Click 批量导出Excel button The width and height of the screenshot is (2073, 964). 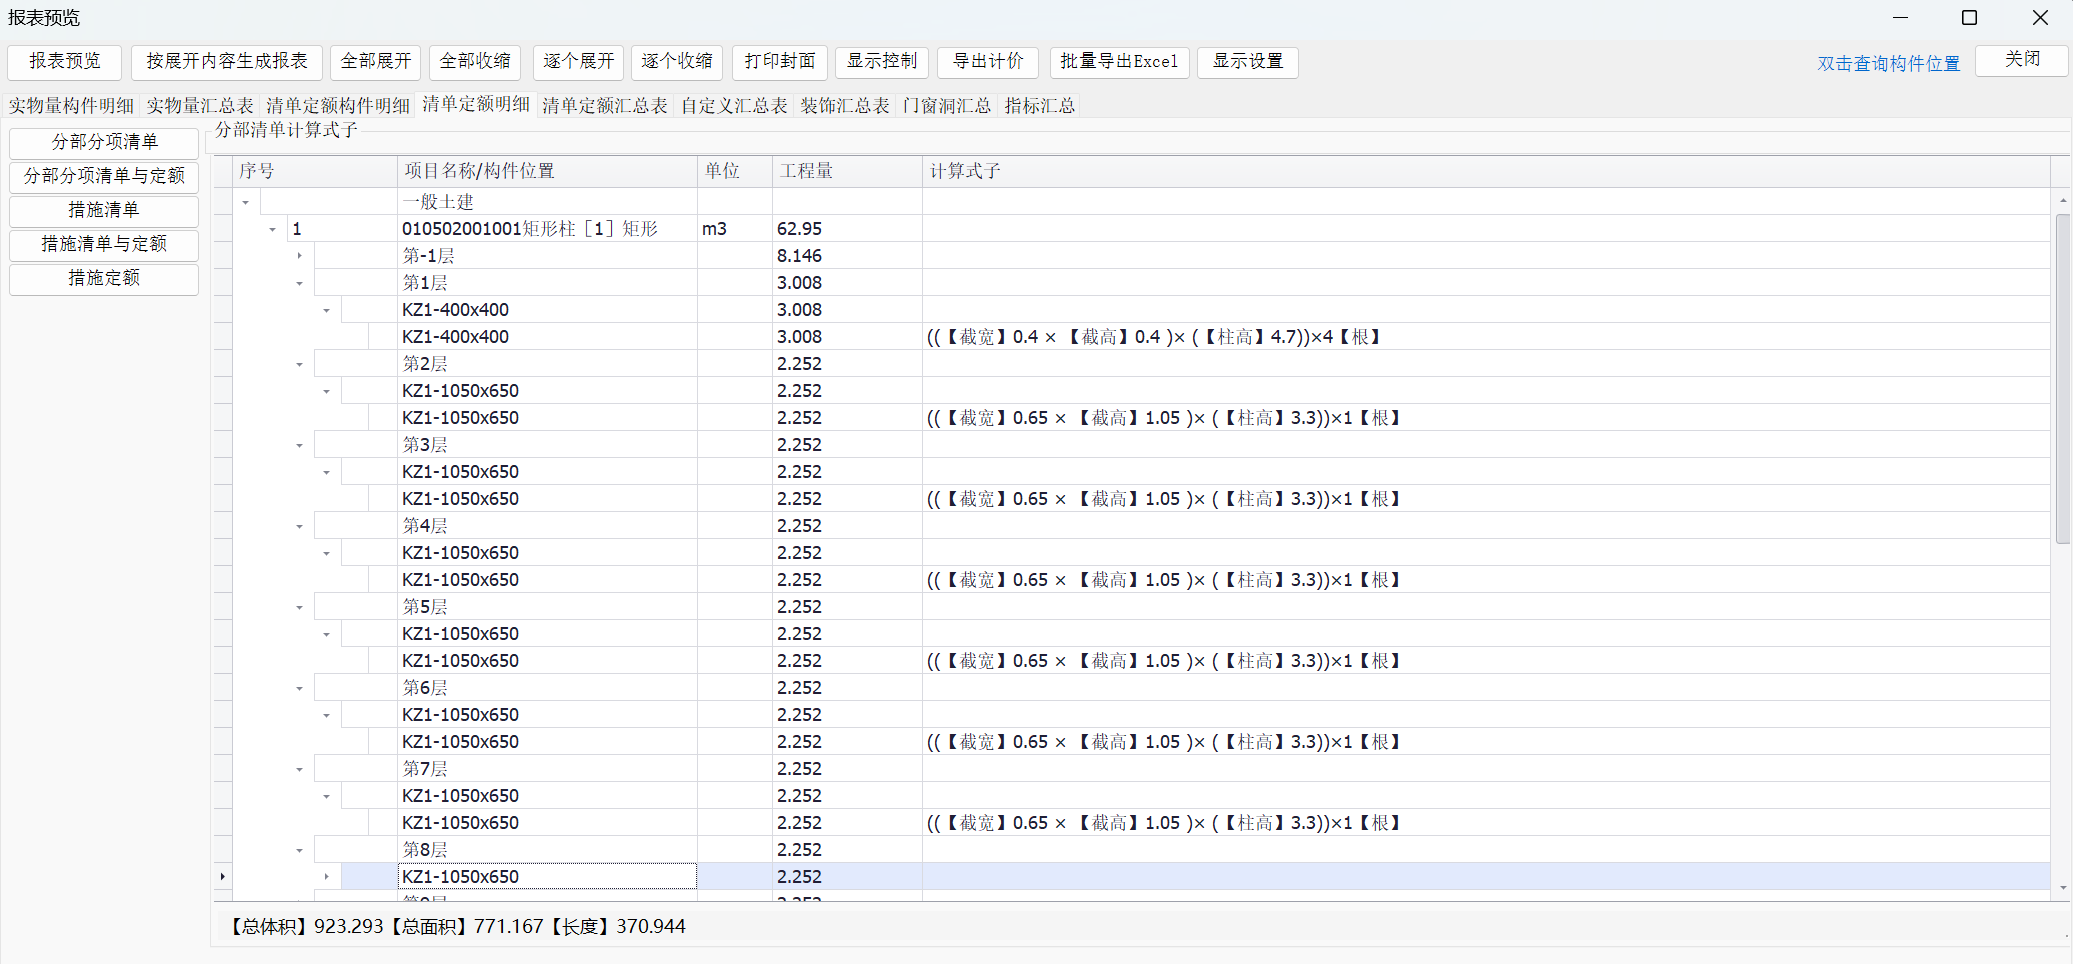pyautogui.click(x=1119, y=62)
